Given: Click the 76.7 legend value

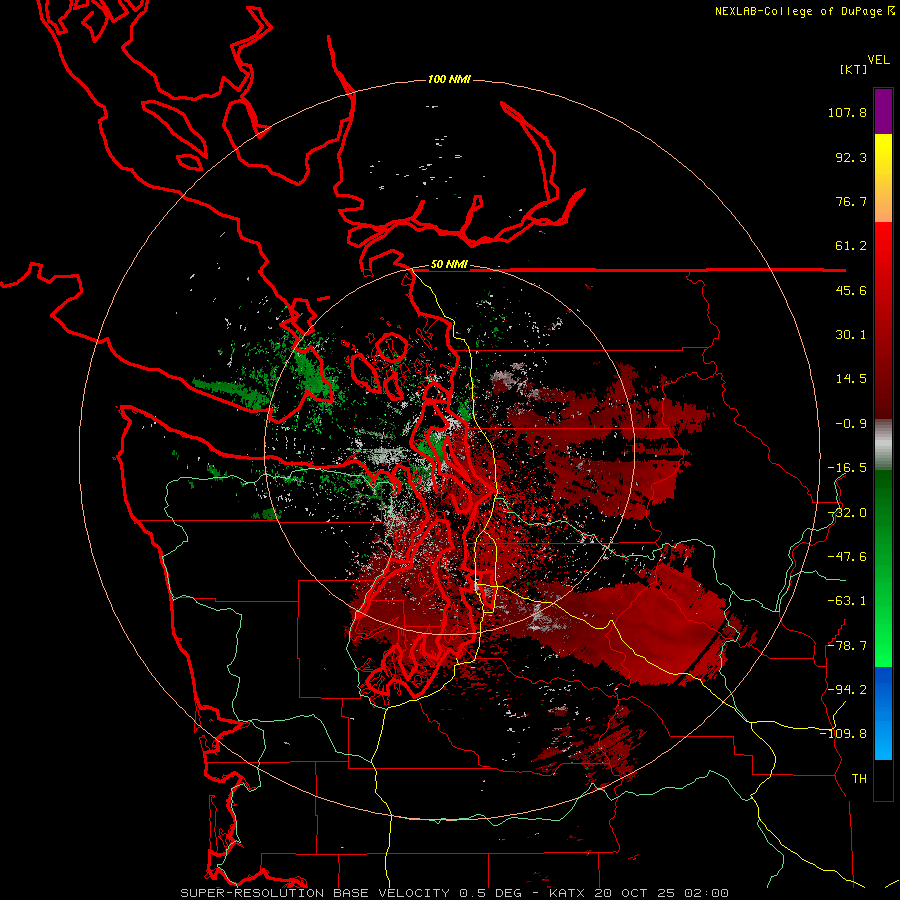Looking at the screenshot, I should [x=851, y=201].
